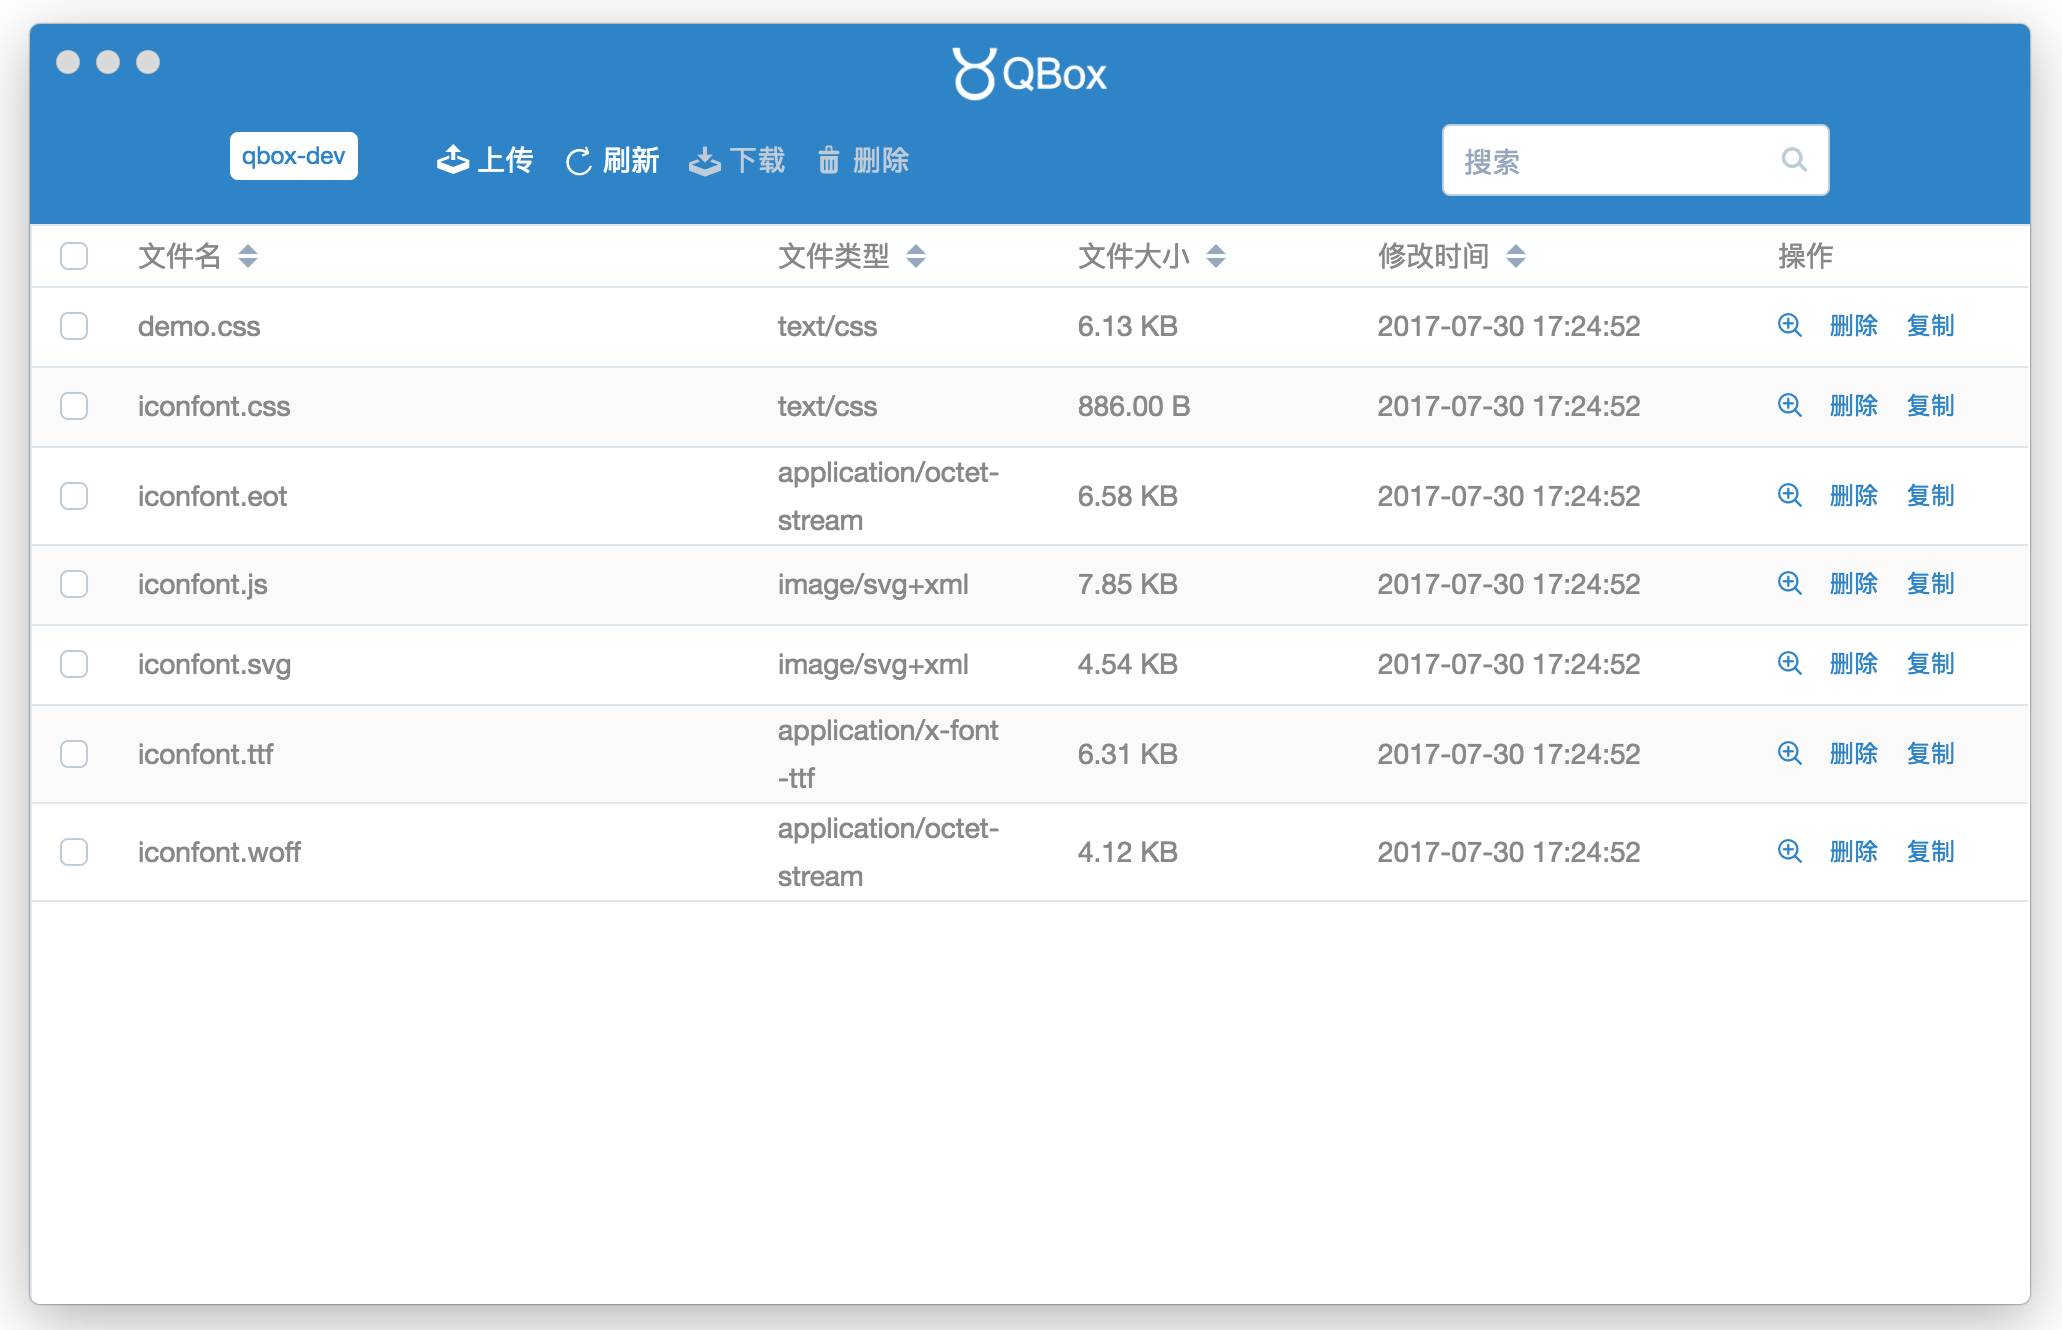Delete iconfont.eot via its 删除 link
2062x1330 pixels.
pyautogui.click(x=1853, y=495)
